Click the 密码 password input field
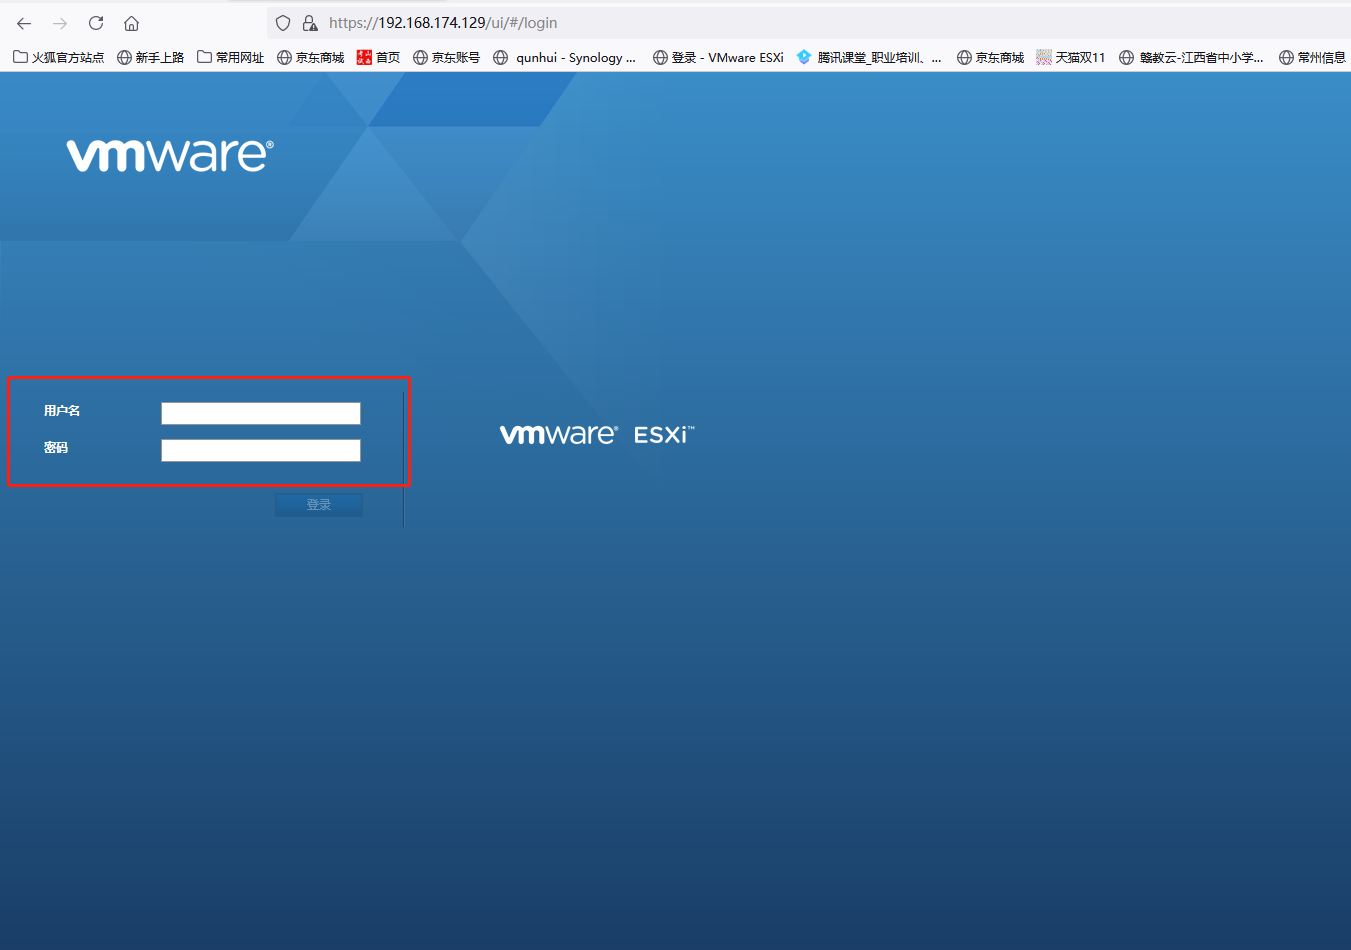This screenshot has width=1351, height=950. pos(260,450)
